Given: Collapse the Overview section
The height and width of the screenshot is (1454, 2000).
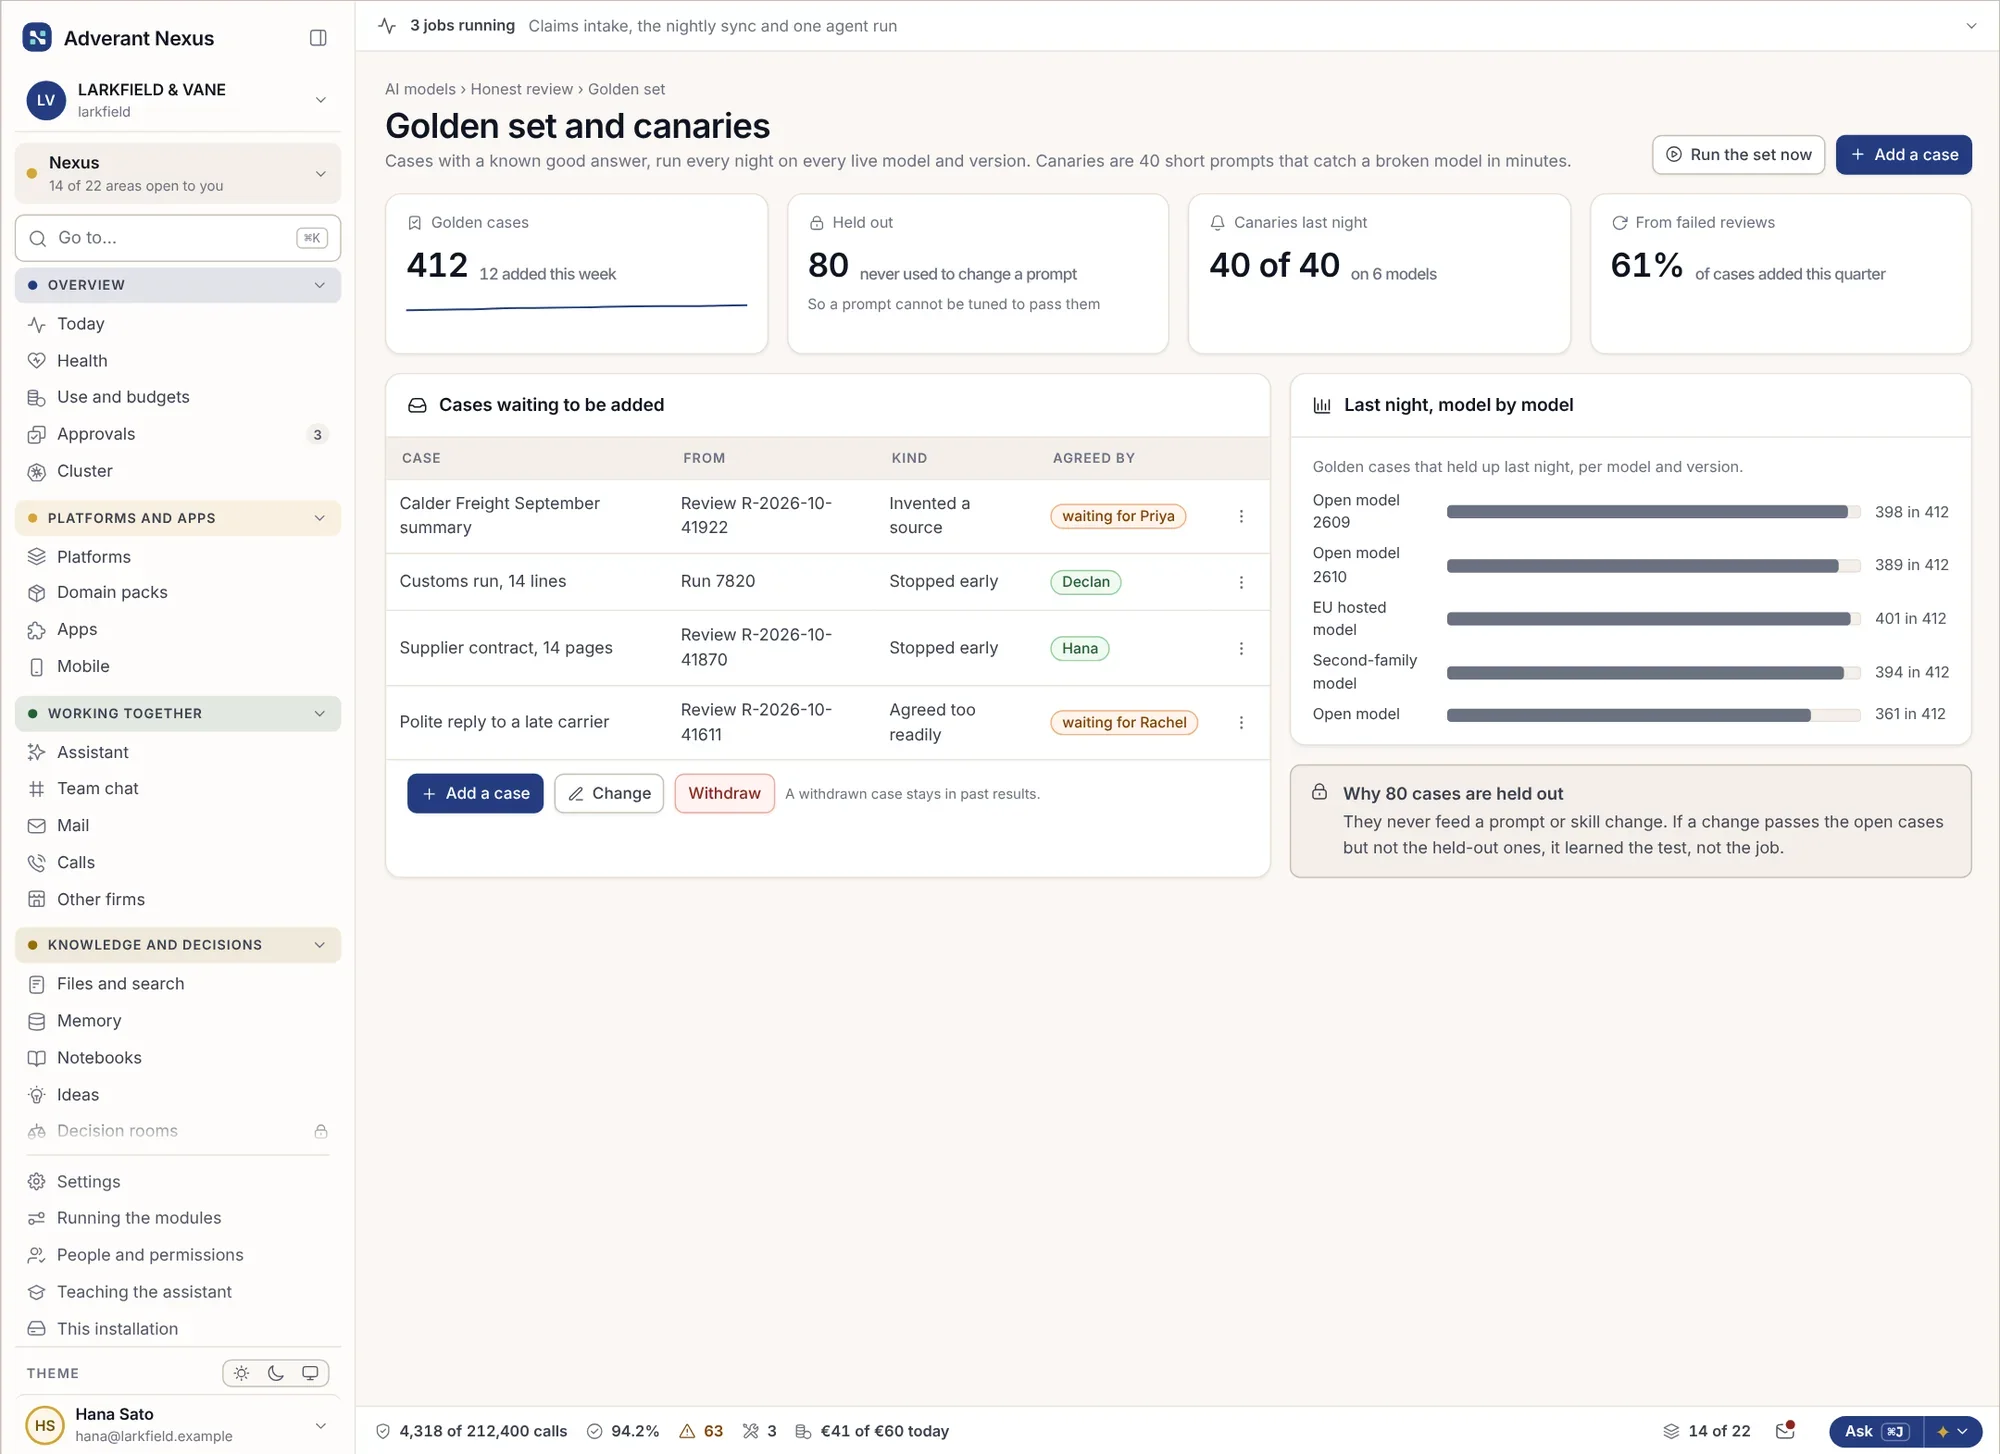Looking at the screenshot, I should (x=178, y=285).
